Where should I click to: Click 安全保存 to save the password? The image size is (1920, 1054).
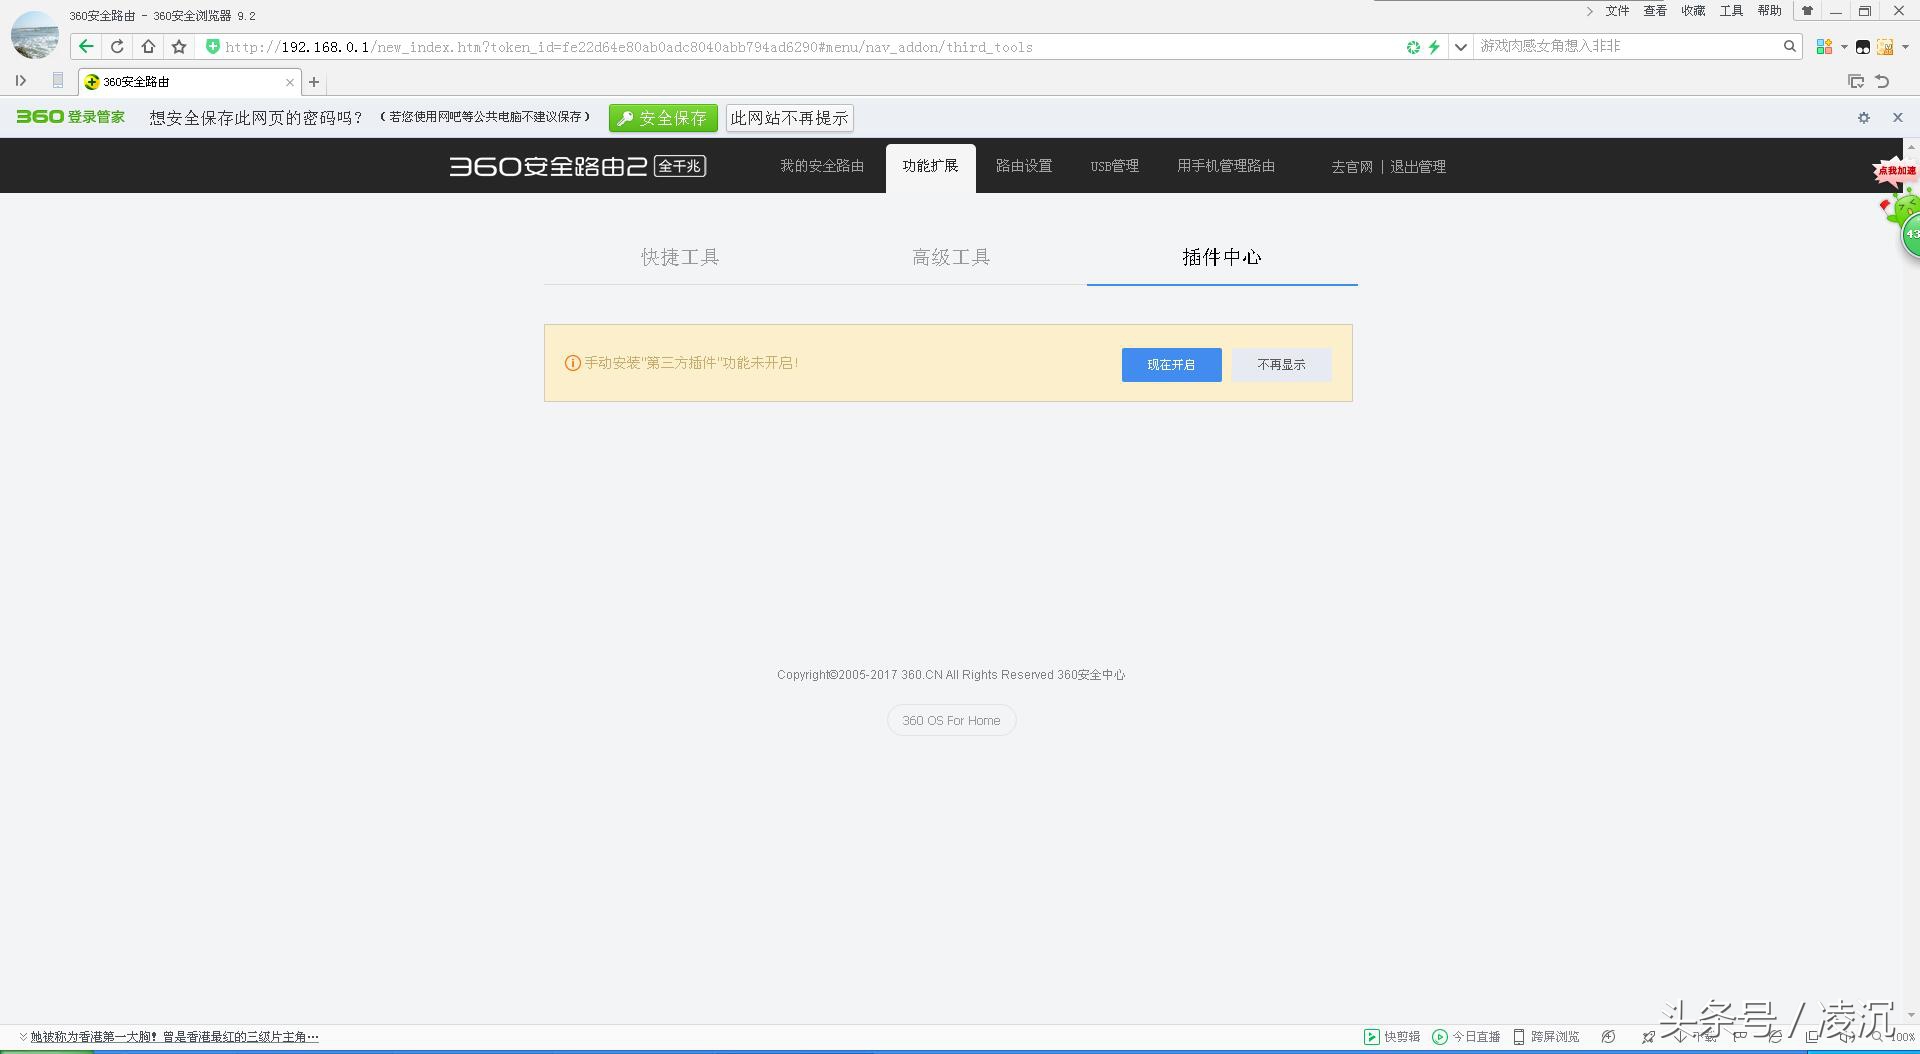[x=663, y=118]
